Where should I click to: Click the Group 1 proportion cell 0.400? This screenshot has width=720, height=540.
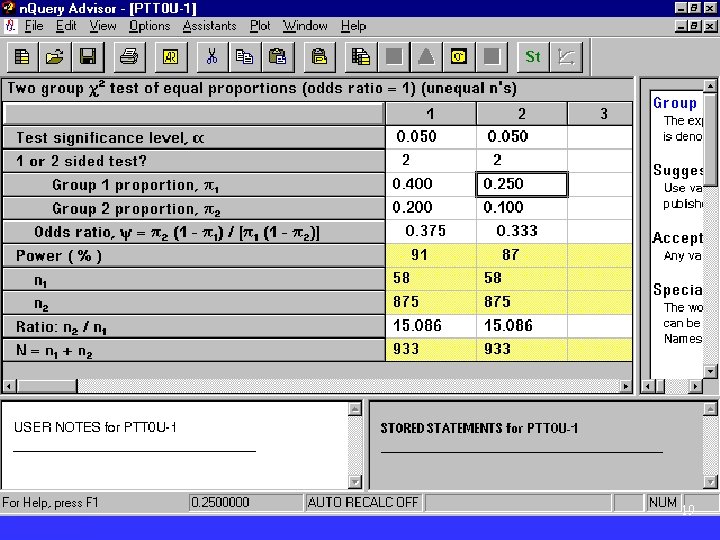click(x=431, y=184)
